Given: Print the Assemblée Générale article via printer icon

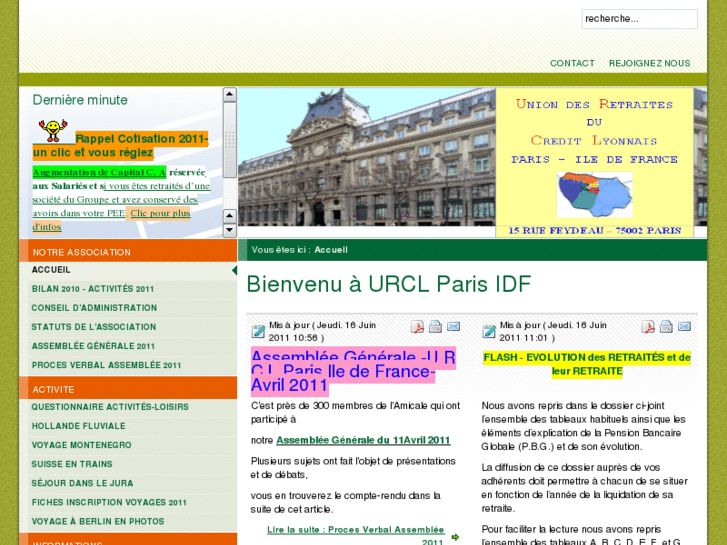Looking at the screenshot, I should pos(435,327).
